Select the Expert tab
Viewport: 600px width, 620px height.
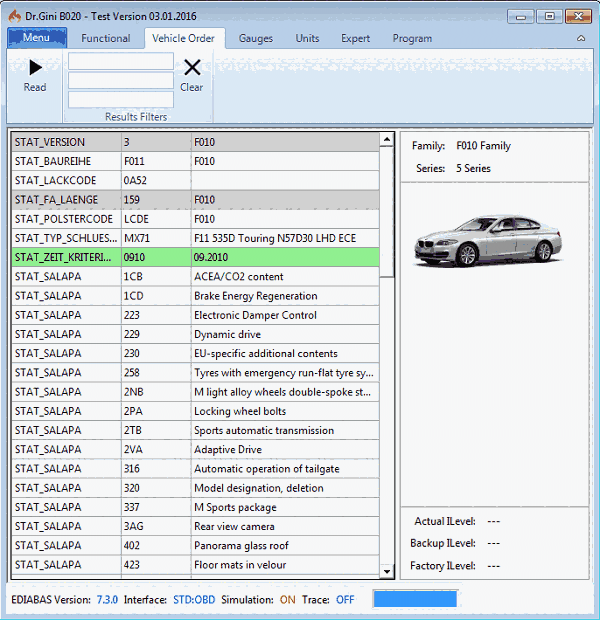click(x=355, y=38)
